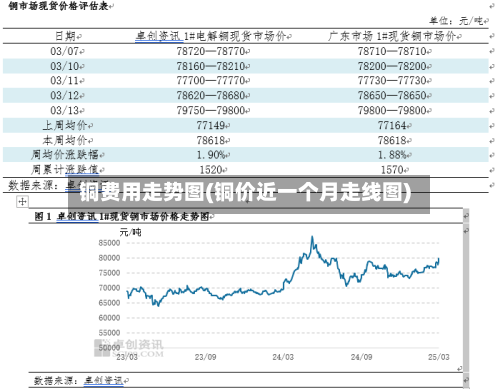Click the 周均价涨跌幅 row label
Screen dimensions: 500x389
coord(65,155)
